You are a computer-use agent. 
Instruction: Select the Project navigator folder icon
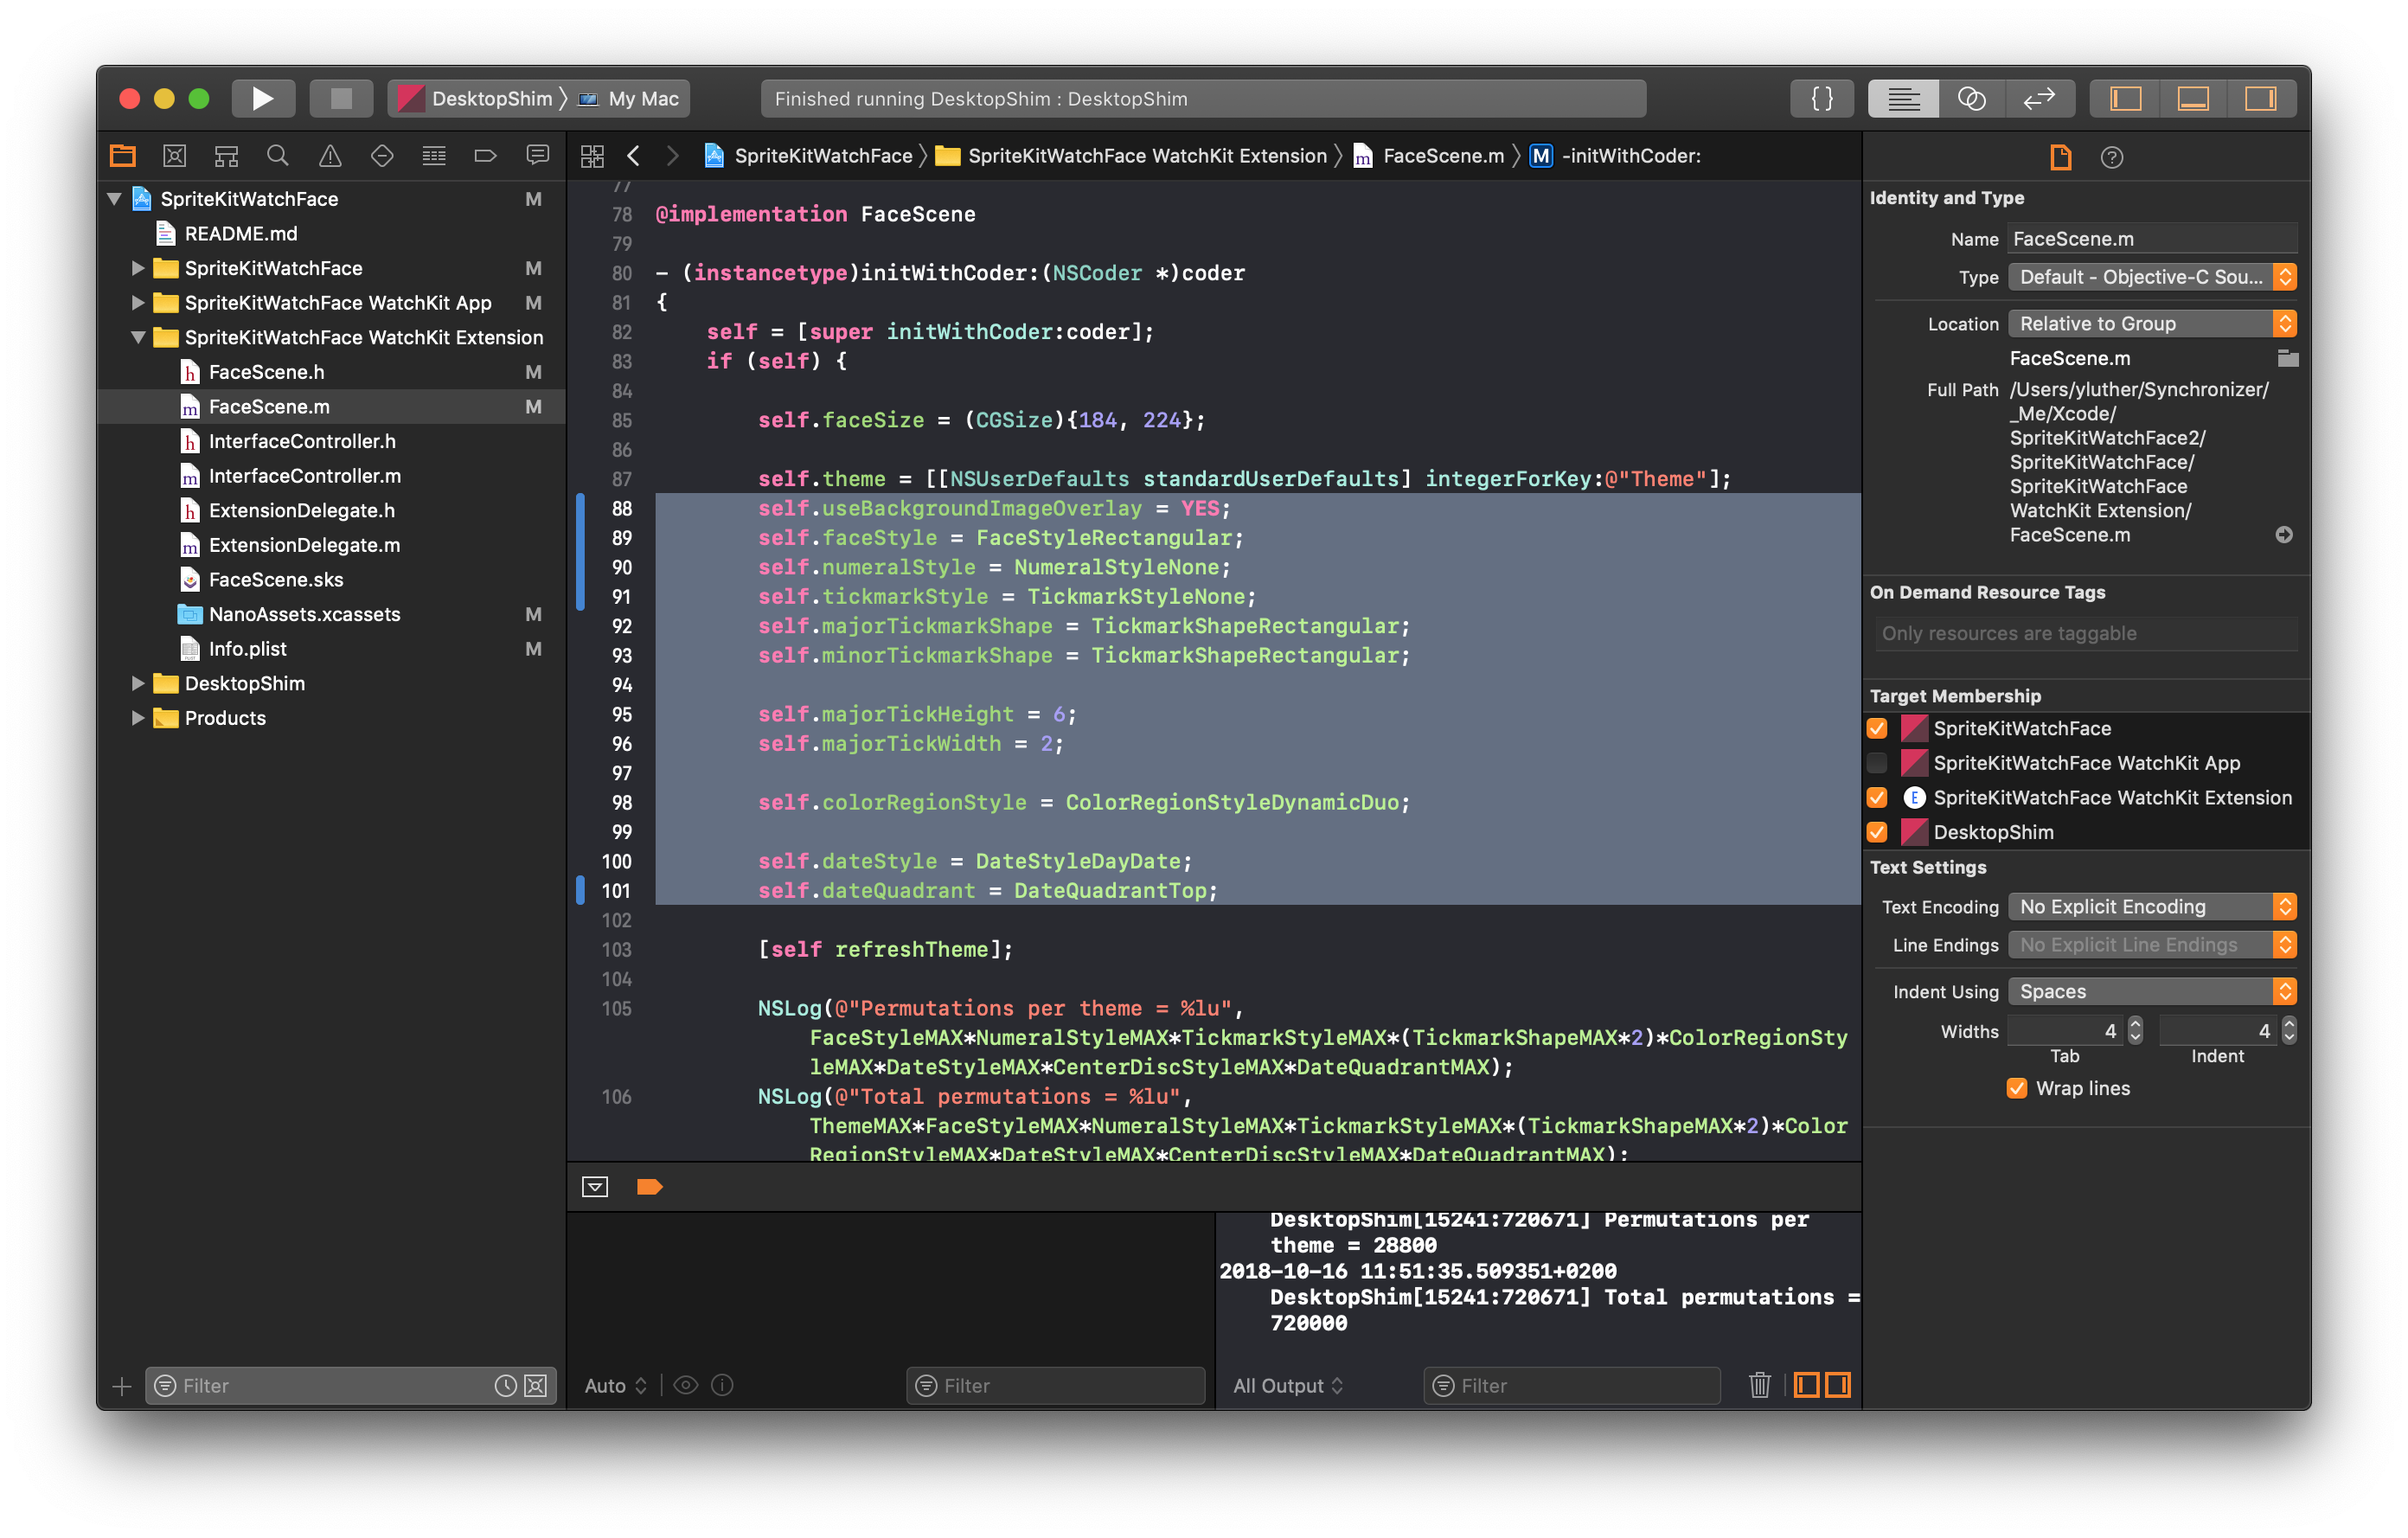point(123,155)
